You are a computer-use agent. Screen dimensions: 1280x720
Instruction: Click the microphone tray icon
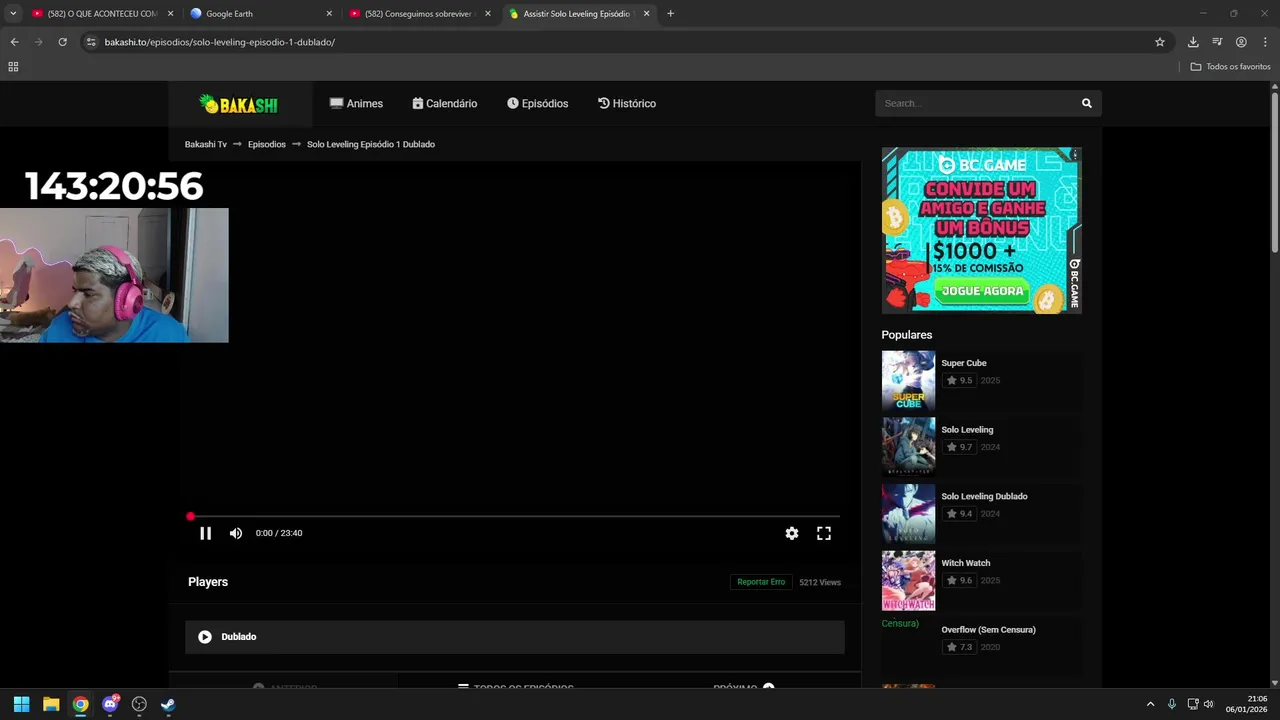tap(1172, 704)
